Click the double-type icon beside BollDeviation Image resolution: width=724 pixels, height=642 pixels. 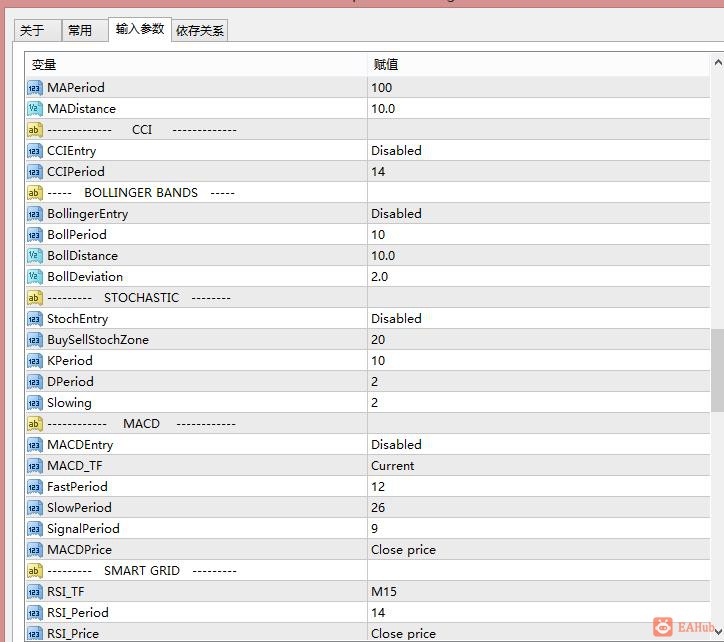[x=35, y=277]
